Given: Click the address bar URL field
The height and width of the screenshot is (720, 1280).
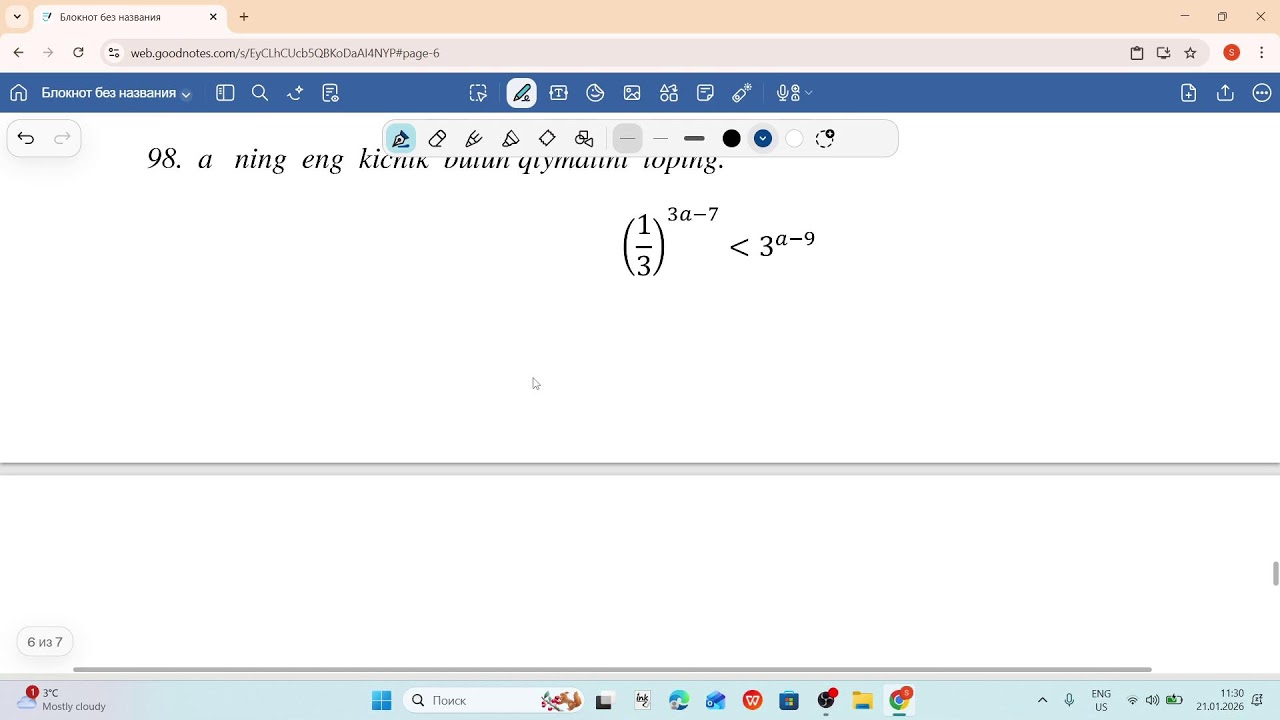Looking at the screenshot, I should [620, 53].
